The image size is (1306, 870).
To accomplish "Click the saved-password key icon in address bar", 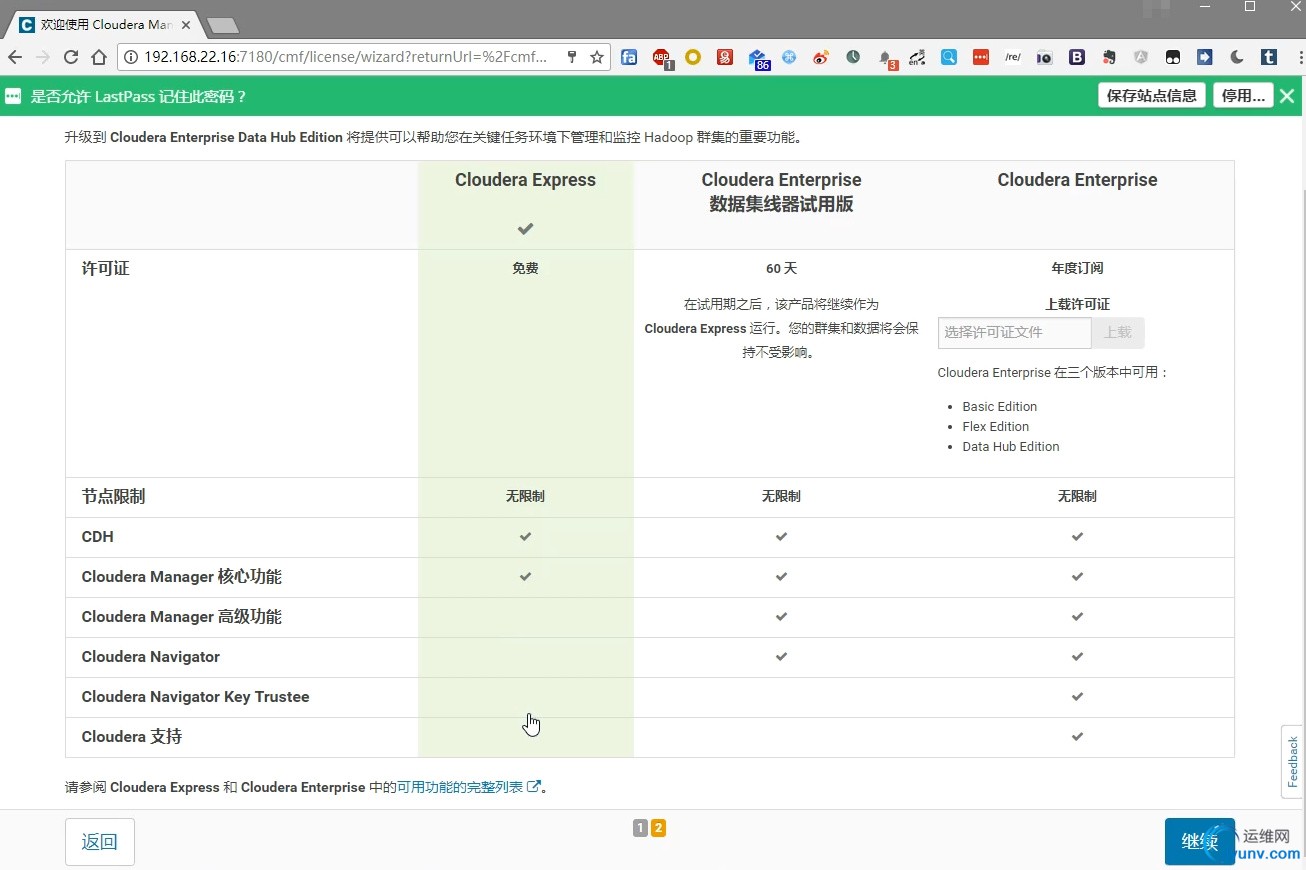I will point(572,57).
